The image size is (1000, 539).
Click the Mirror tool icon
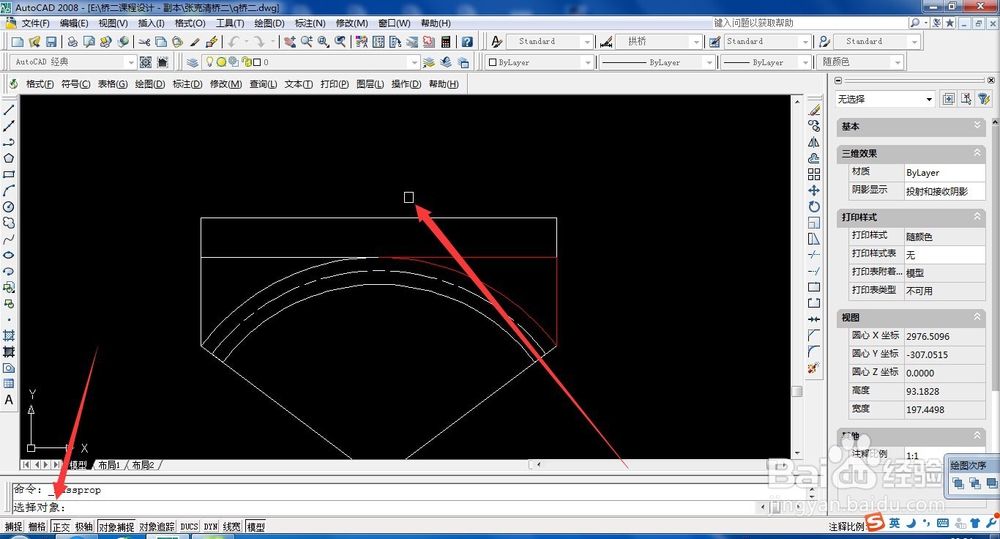click(814, 142)
